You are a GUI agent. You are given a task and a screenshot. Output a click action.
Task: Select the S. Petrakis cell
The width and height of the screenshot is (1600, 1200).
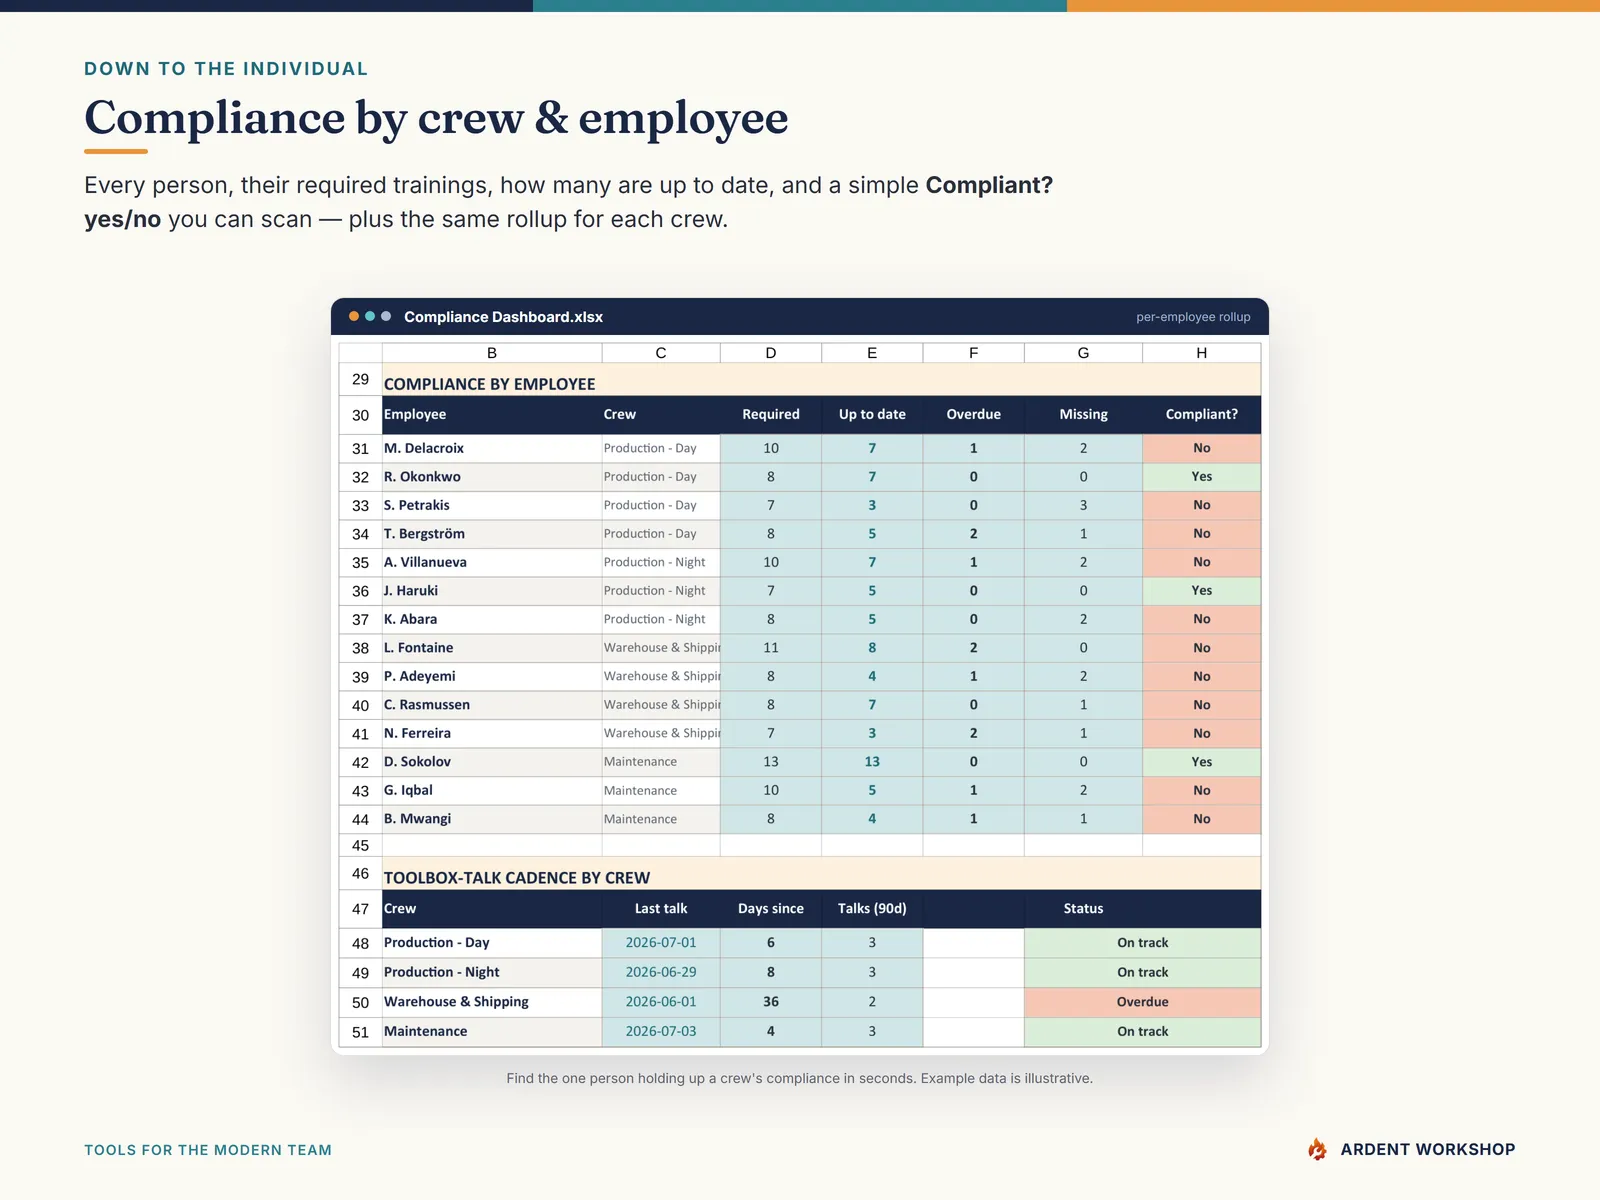(x=492, y=505)
